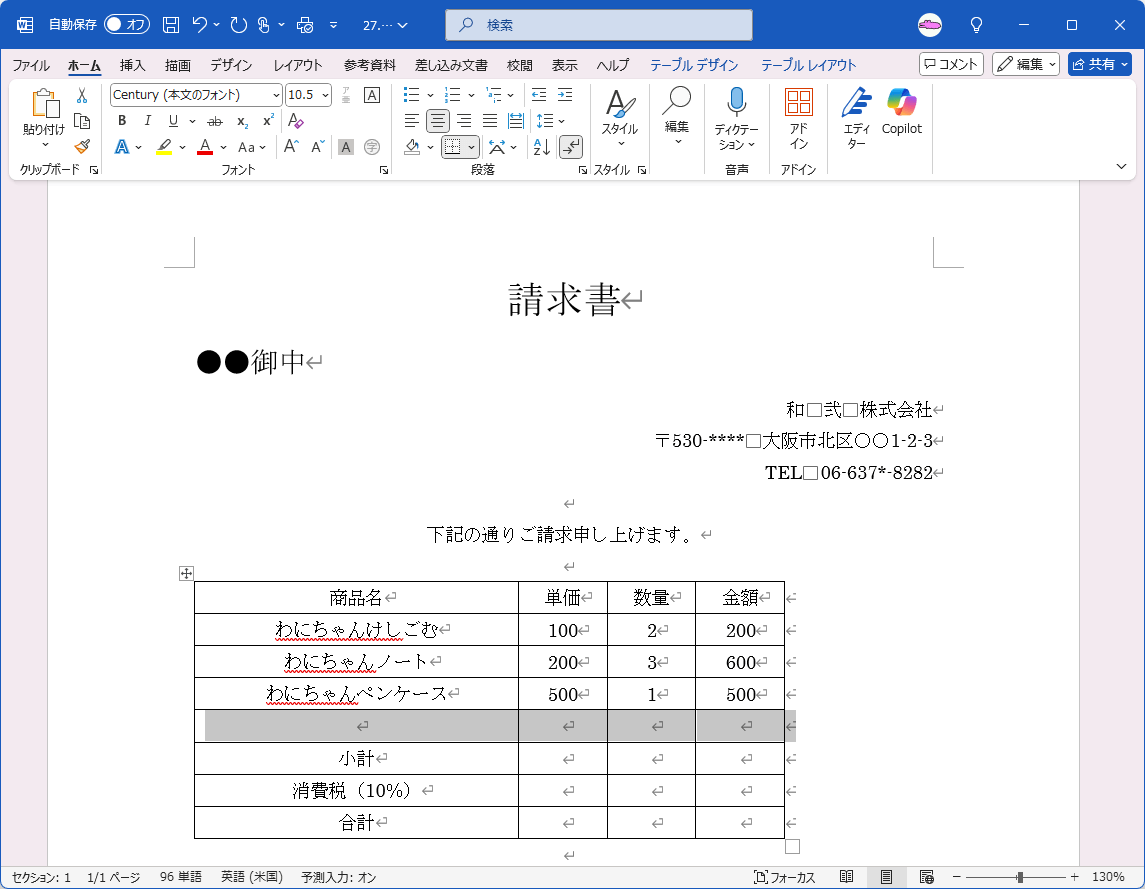Click the search box

tap(599, 25)
